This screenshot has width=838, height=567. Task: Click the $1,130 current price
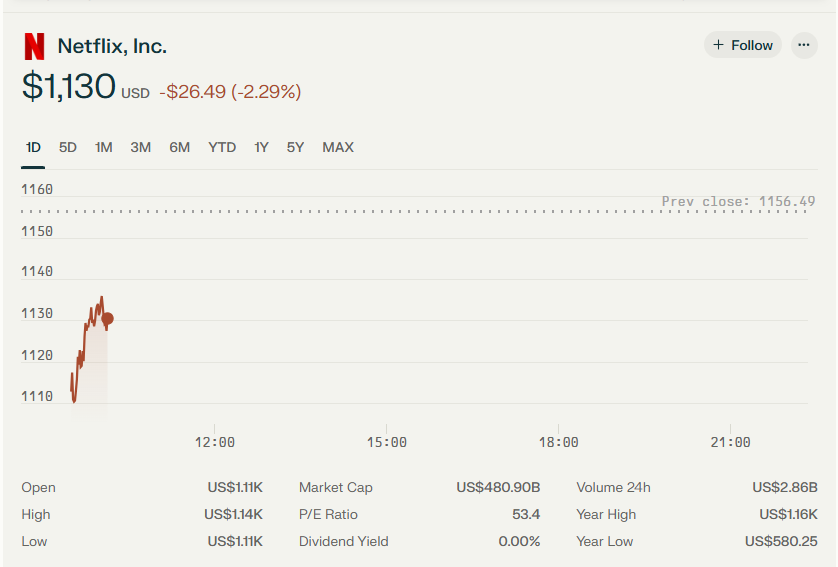point(68,87)
